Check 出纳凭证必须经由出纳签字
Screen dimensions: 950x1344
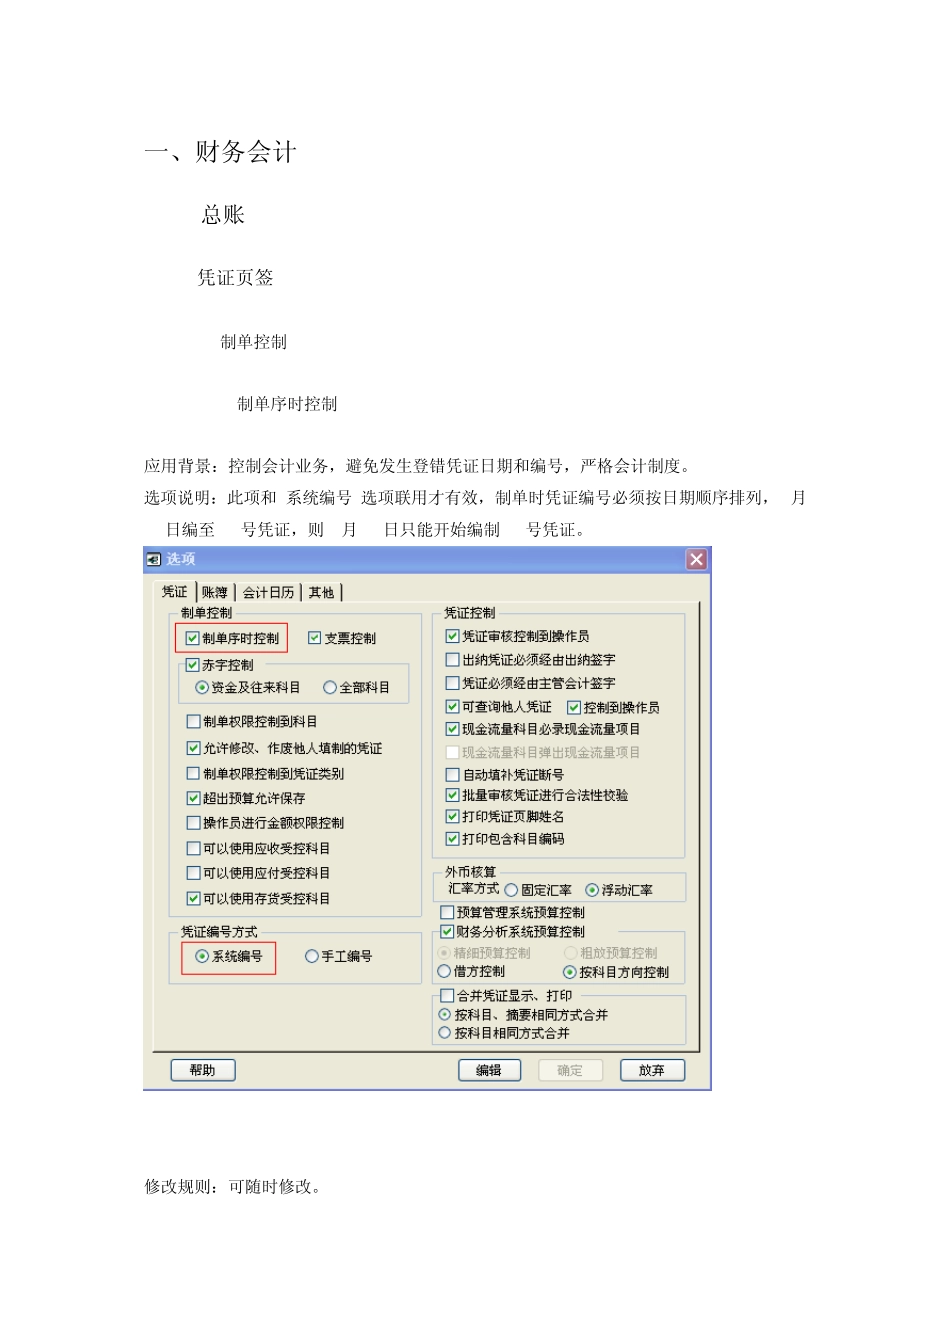click(452, 660)
